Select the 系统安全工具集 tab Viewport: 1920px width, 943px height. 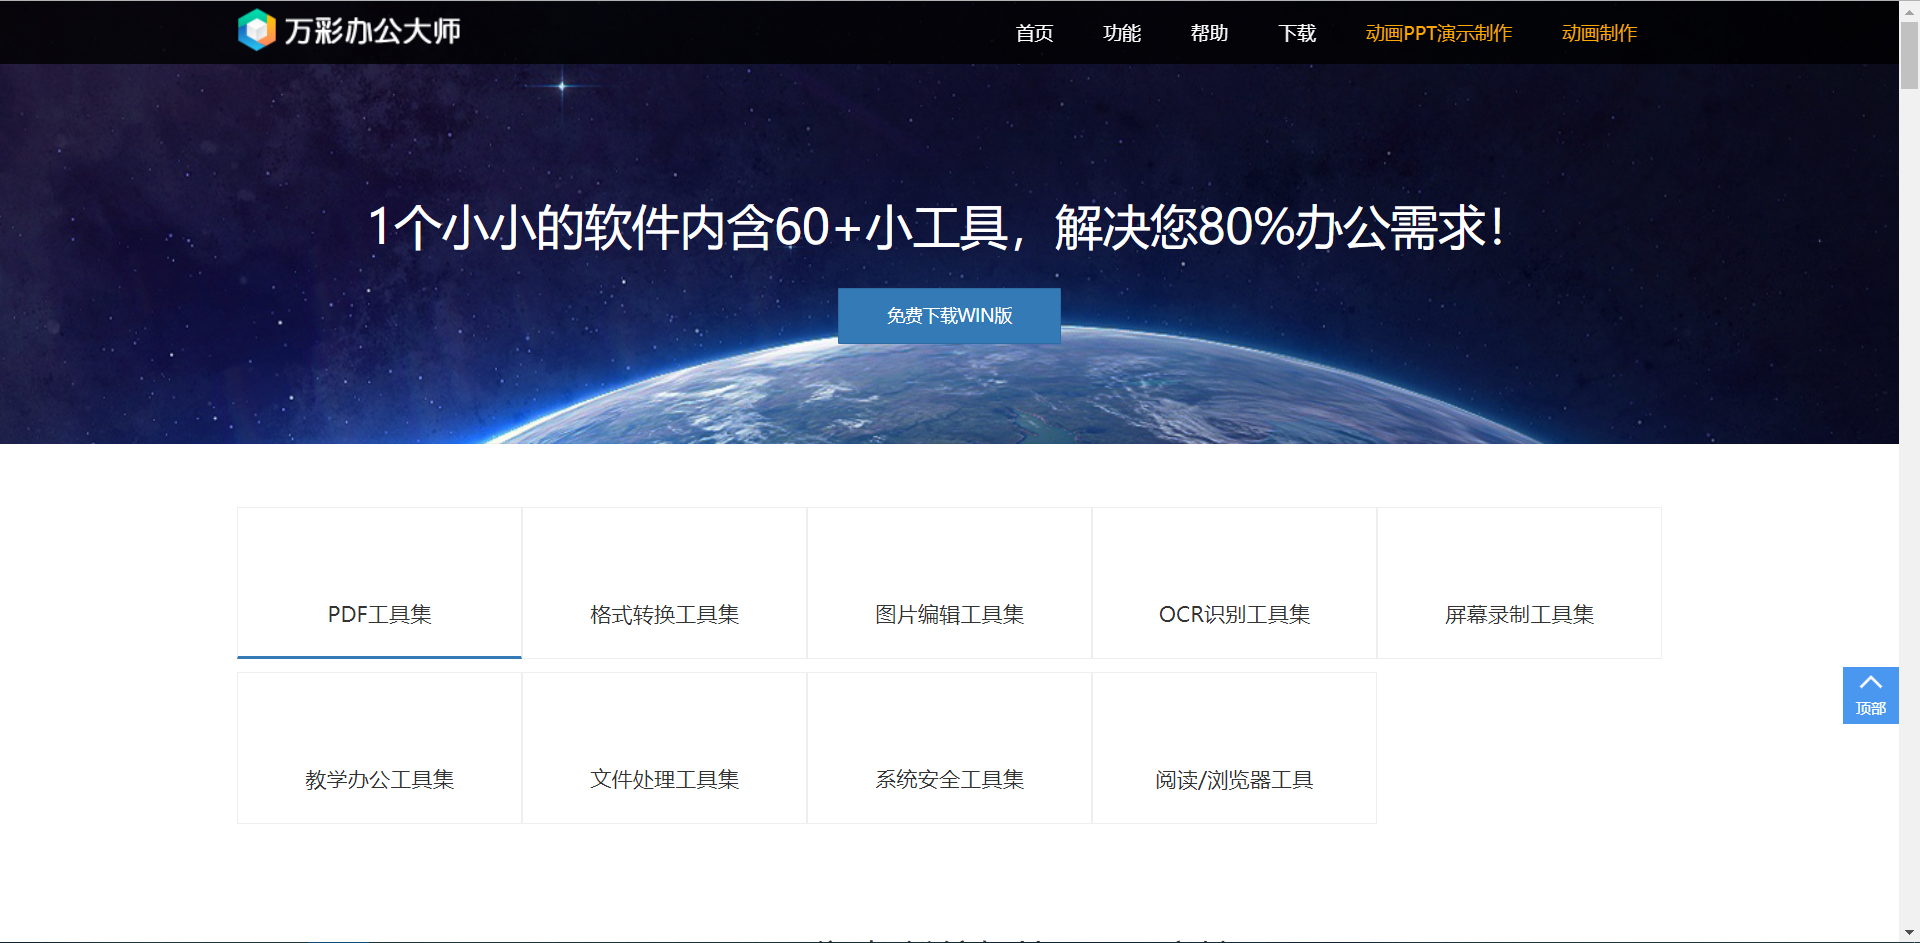tap(949, 748)
